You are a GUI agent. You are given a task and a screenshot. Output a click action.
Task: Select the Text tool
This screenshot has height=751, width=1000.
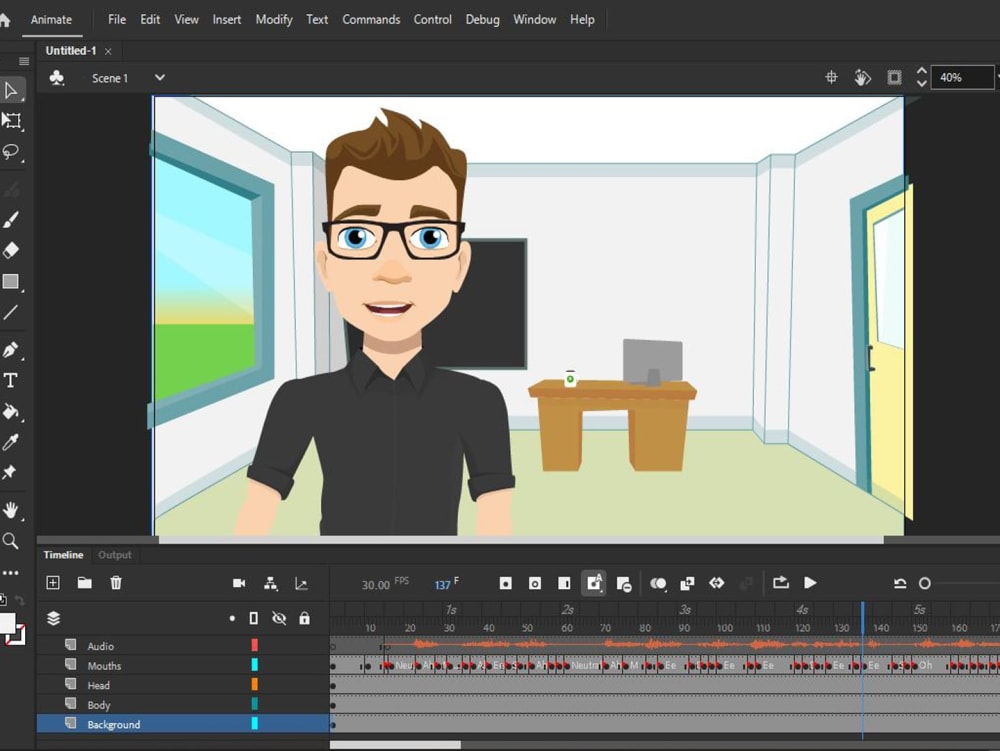pos(11,381)
